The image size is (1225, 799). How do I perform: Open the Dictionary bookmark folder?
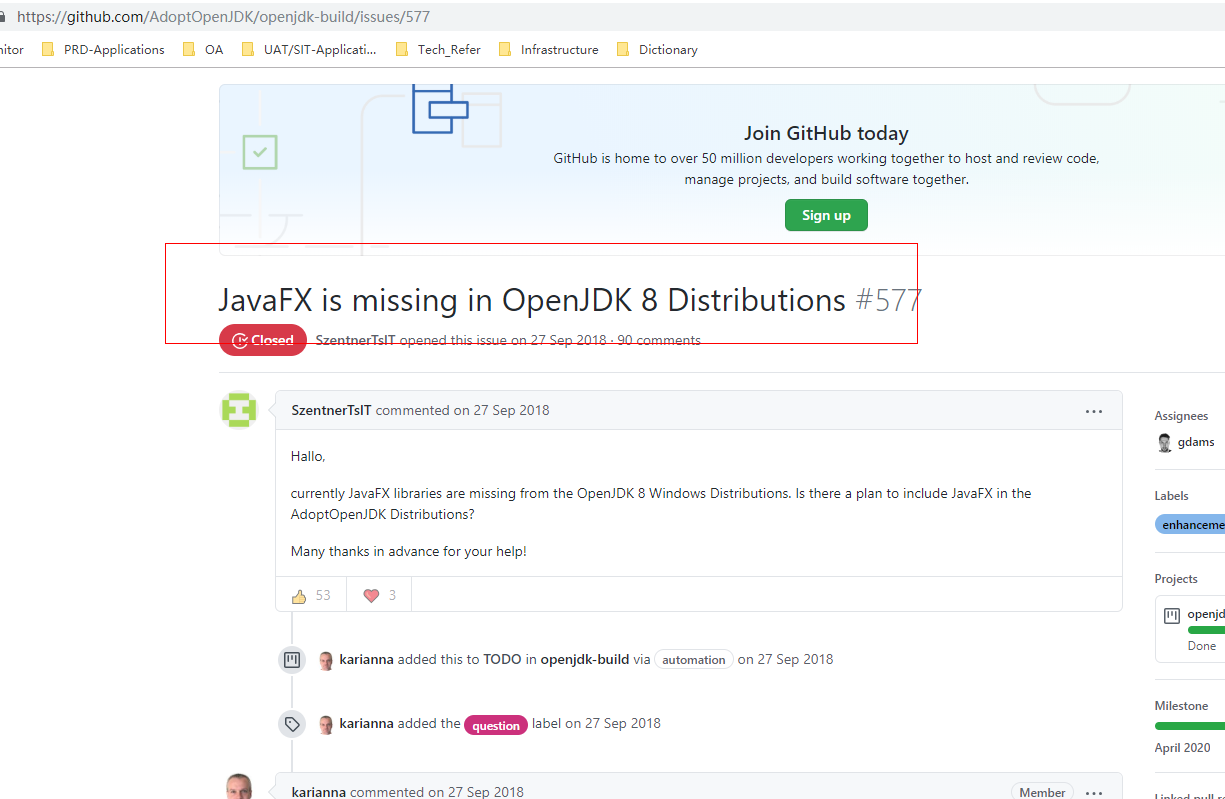[657, 49]
